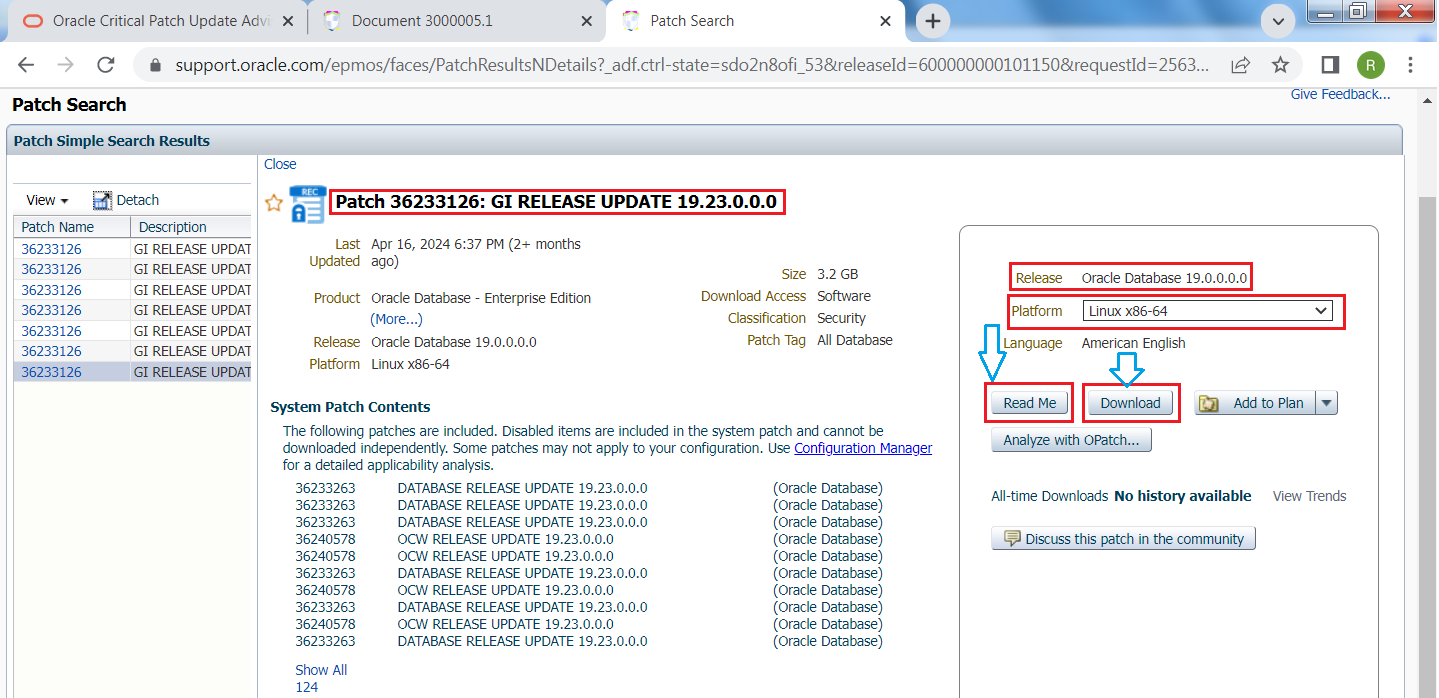This screenshot has width=1439, height=698.
Task: Download the patch 36233126
Action: pos(1130,403)
